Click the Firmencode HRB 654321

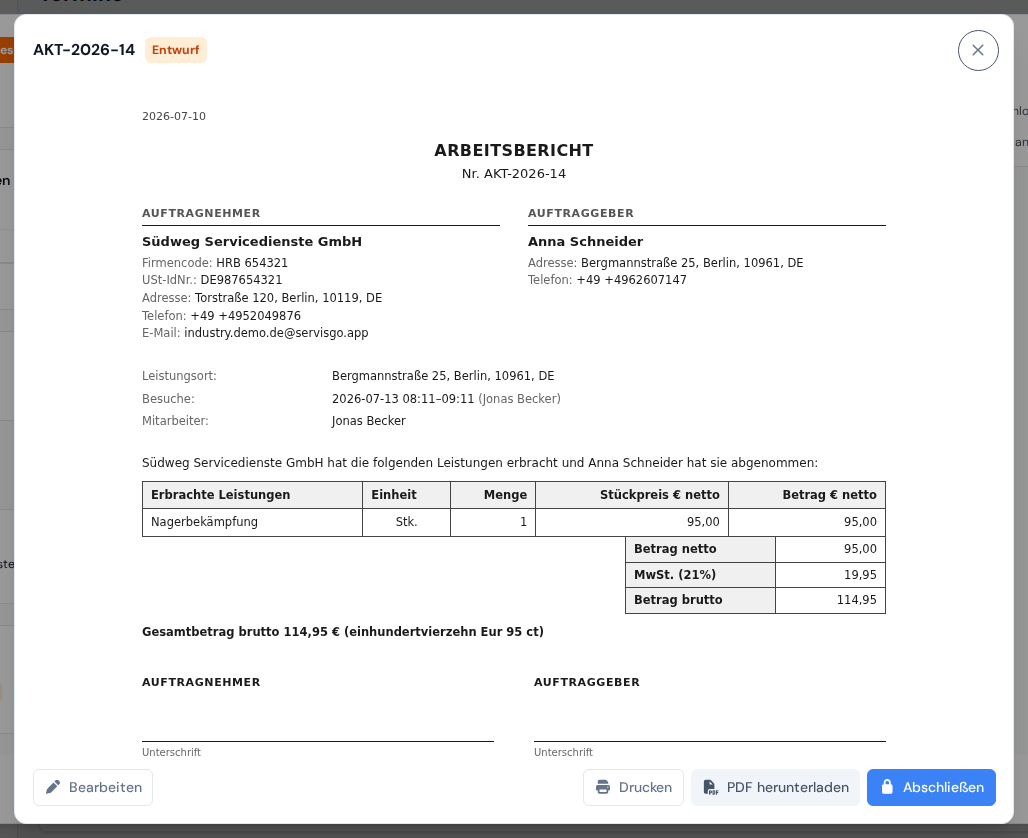point(252,262)
